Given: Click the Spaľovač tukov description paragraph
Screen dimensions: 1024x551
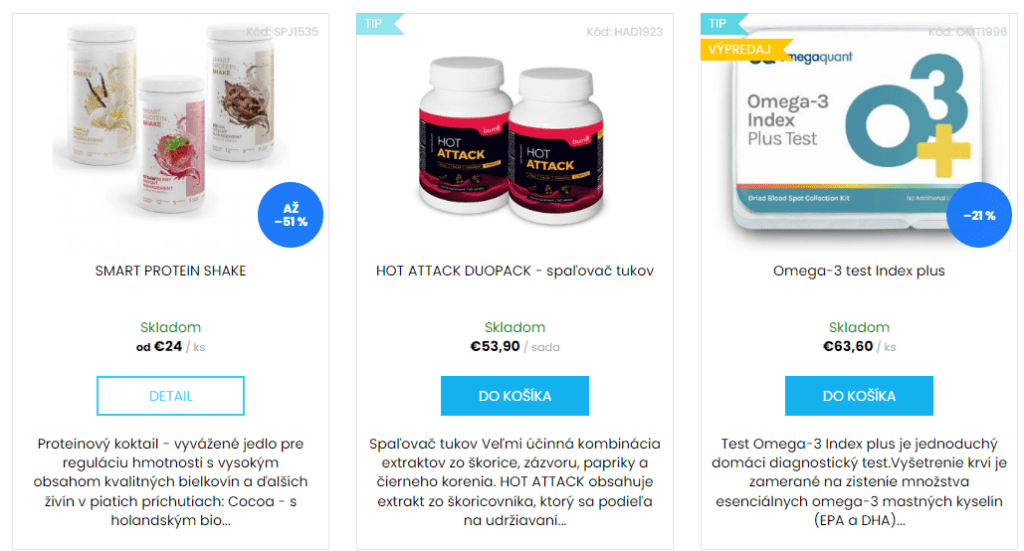Looking at the screenshot, I should coord(515,482).
